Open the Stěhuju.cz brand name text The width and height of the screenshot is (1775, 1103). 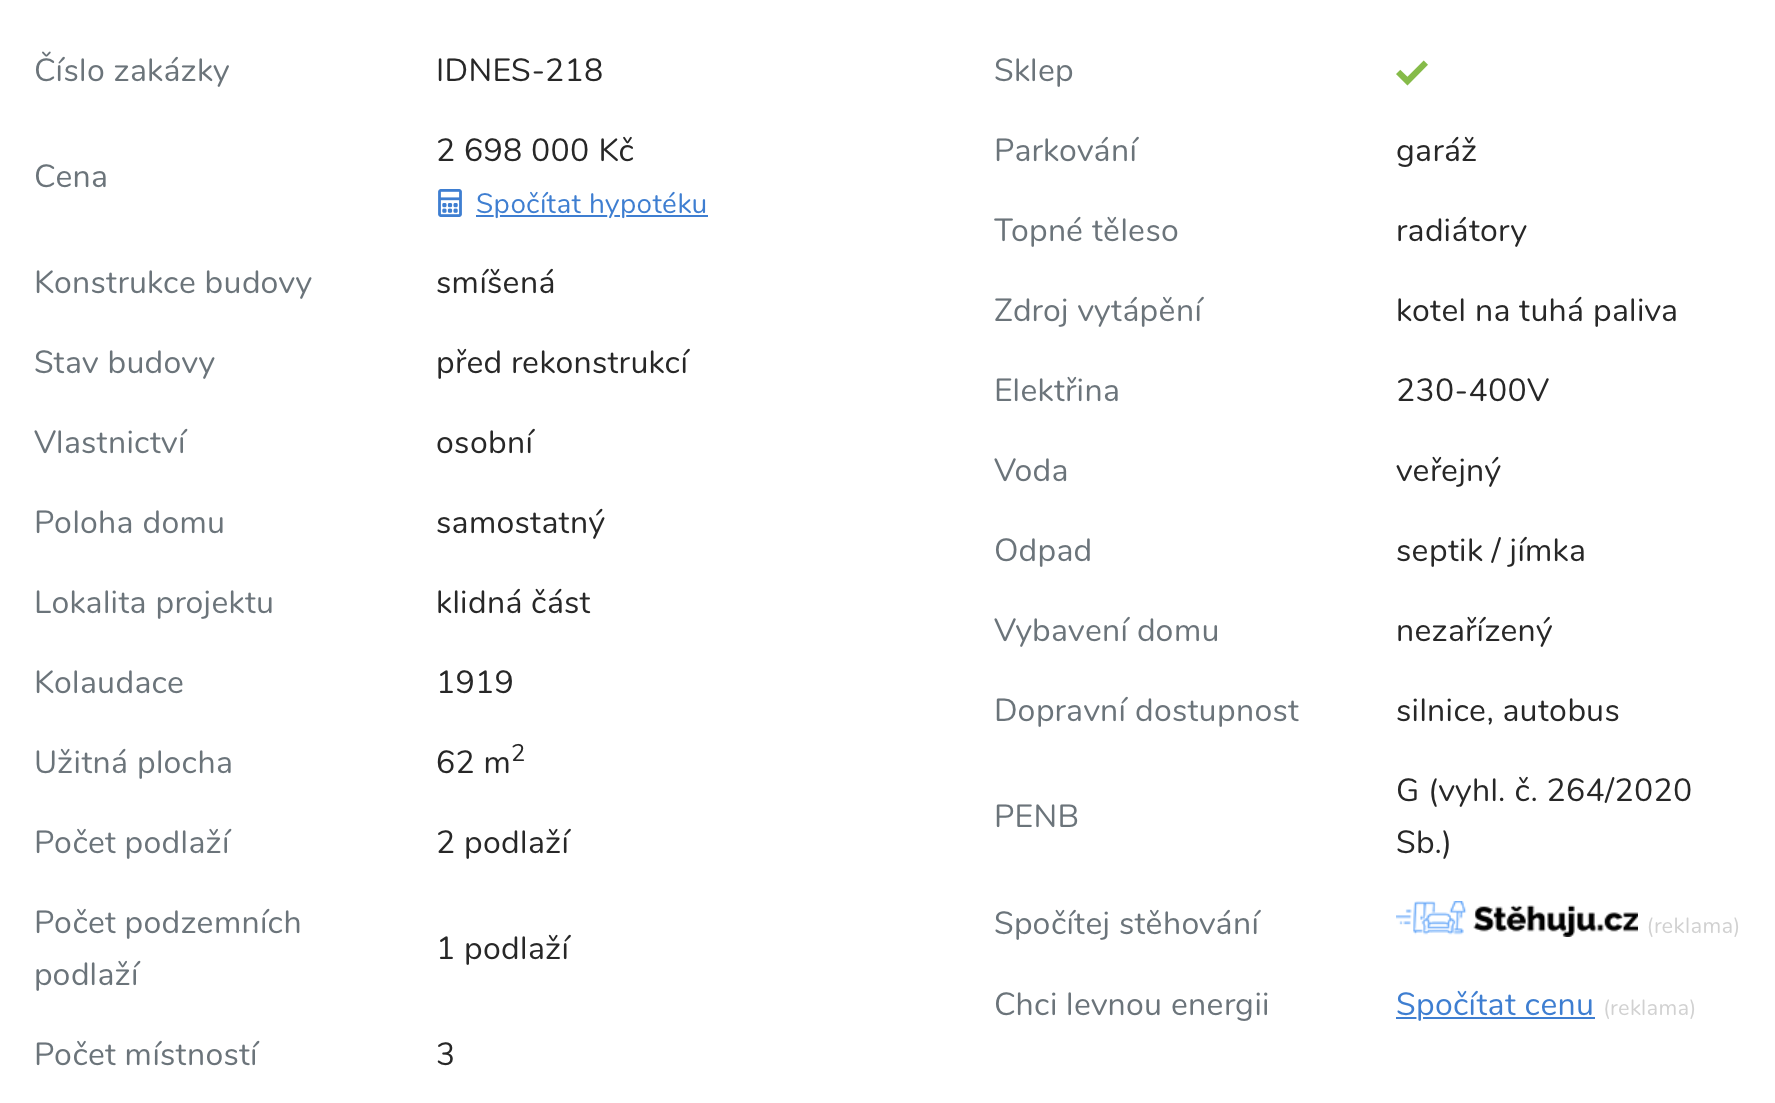(x=1555, y=920)
